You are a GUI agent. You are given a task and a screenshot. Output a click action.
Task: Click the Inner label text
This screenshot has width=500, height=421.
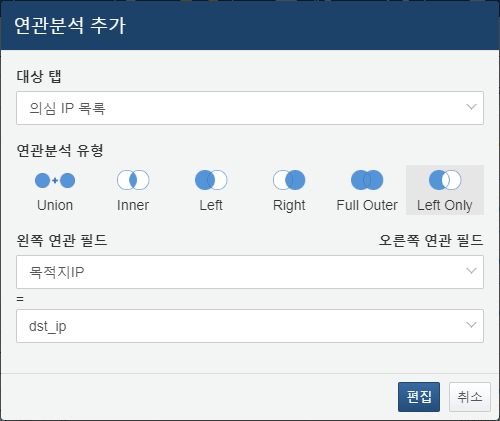(x=133, y=205)
